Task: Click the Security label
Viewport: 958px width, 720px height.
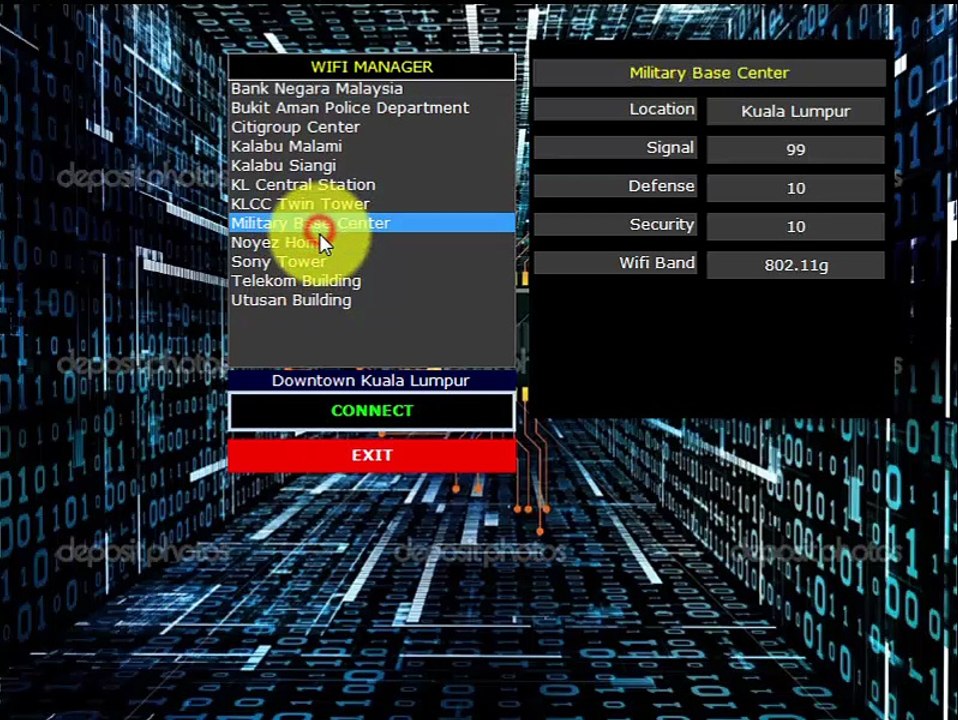Action: pyautogui.click(x=615, y=224)
